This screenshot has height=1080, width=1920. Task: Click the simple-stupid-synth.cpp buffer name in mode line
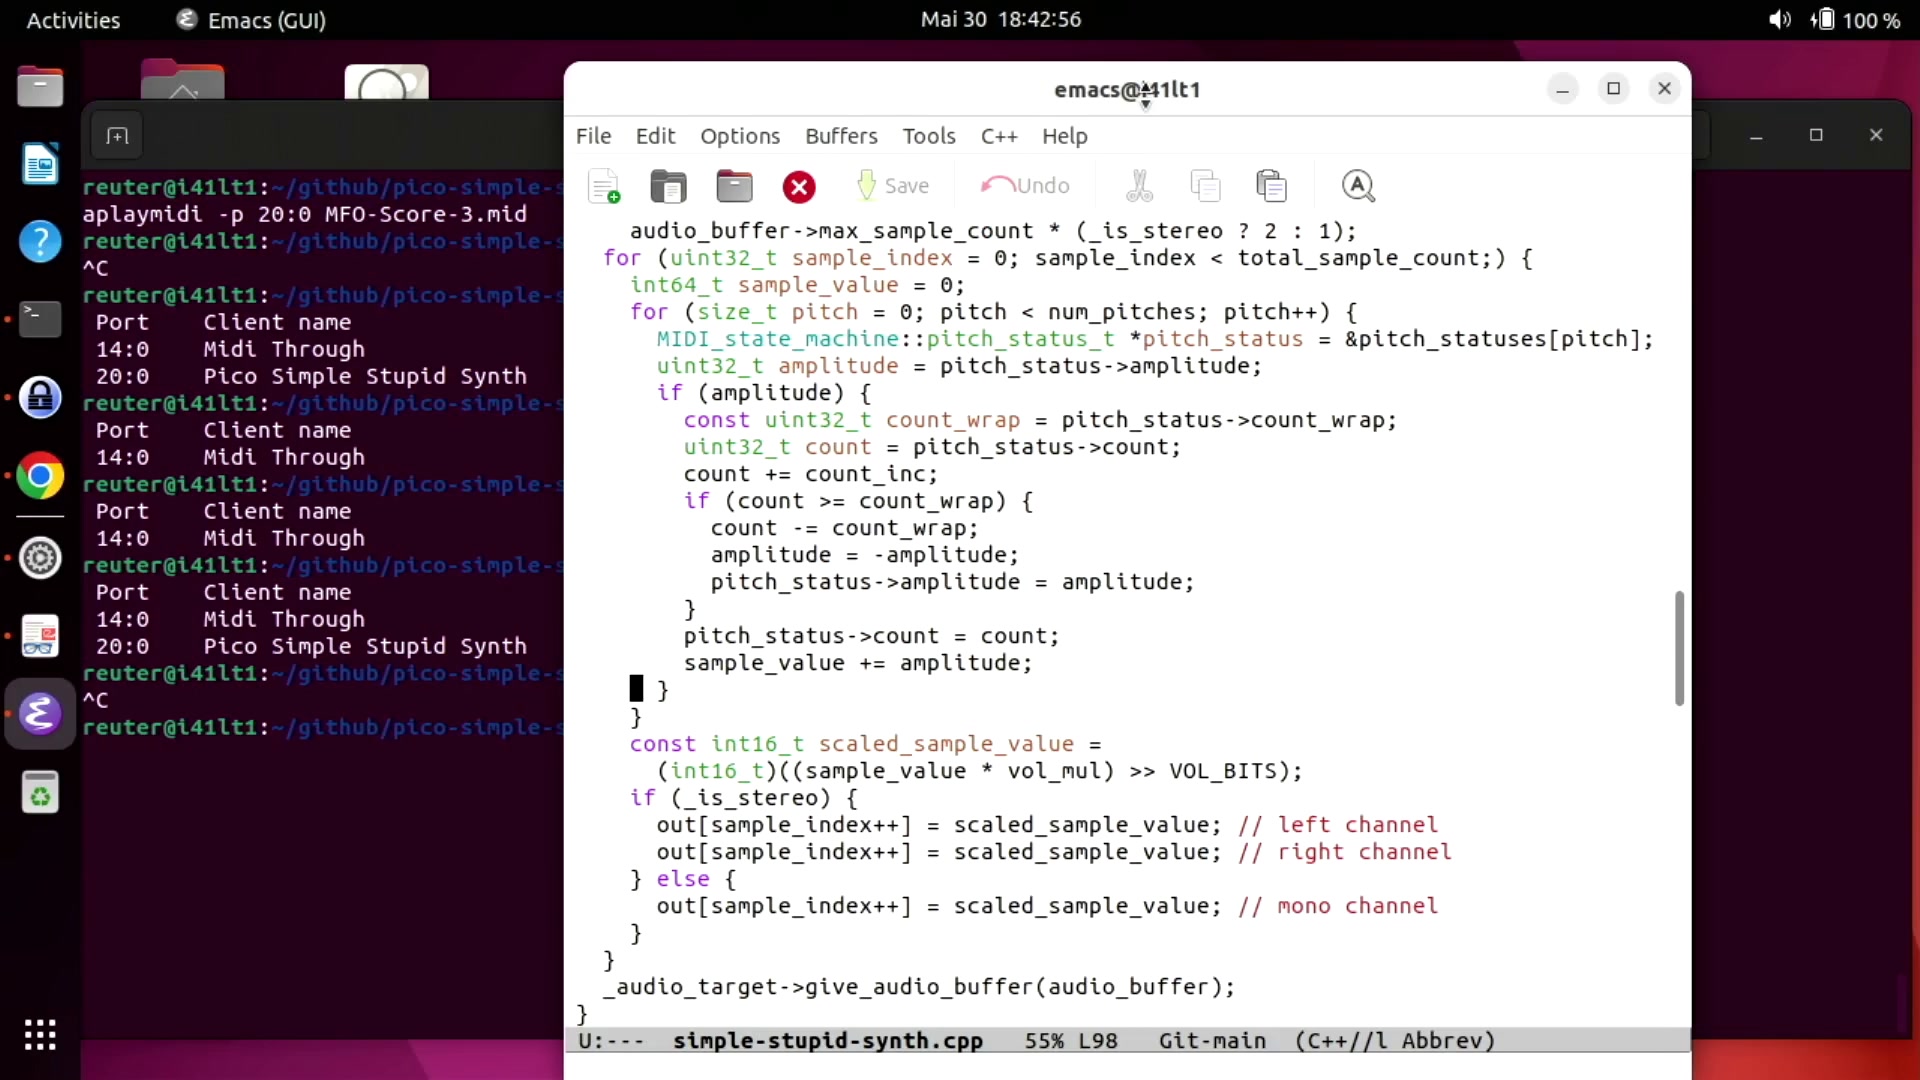(828, 1041)
